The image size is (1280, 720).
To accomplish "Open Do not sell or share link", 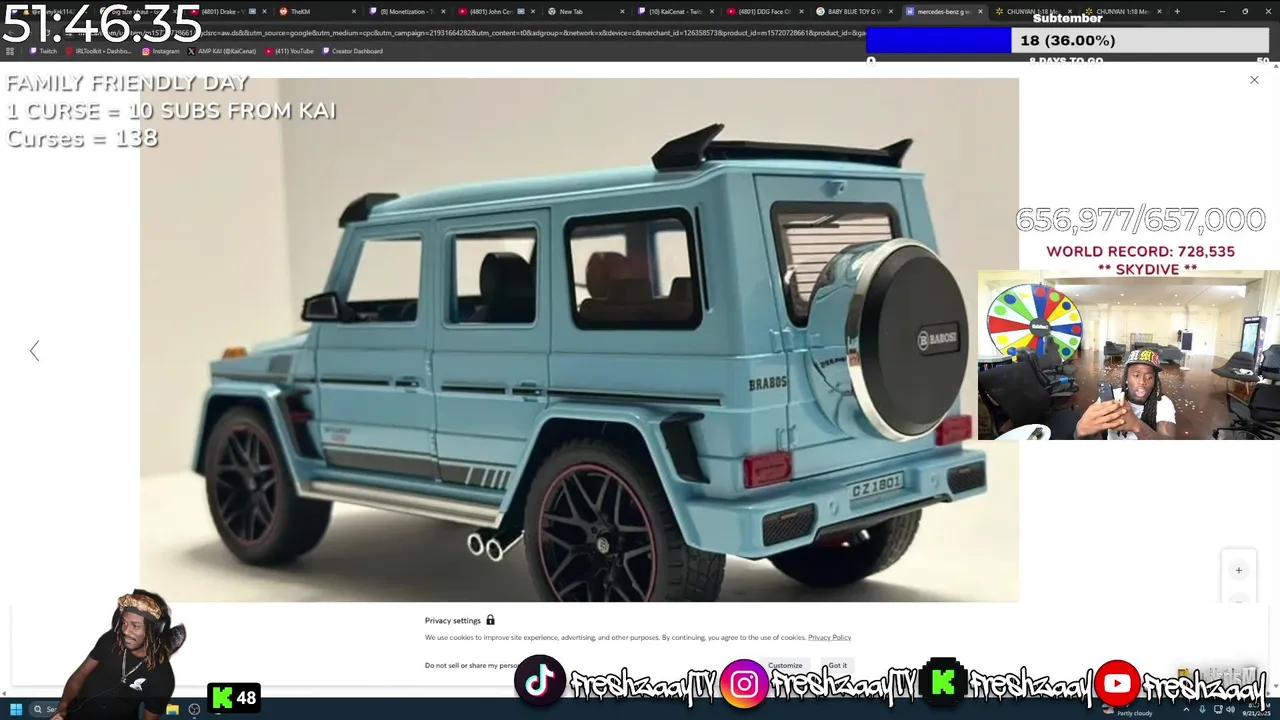I will pos(471,665).
